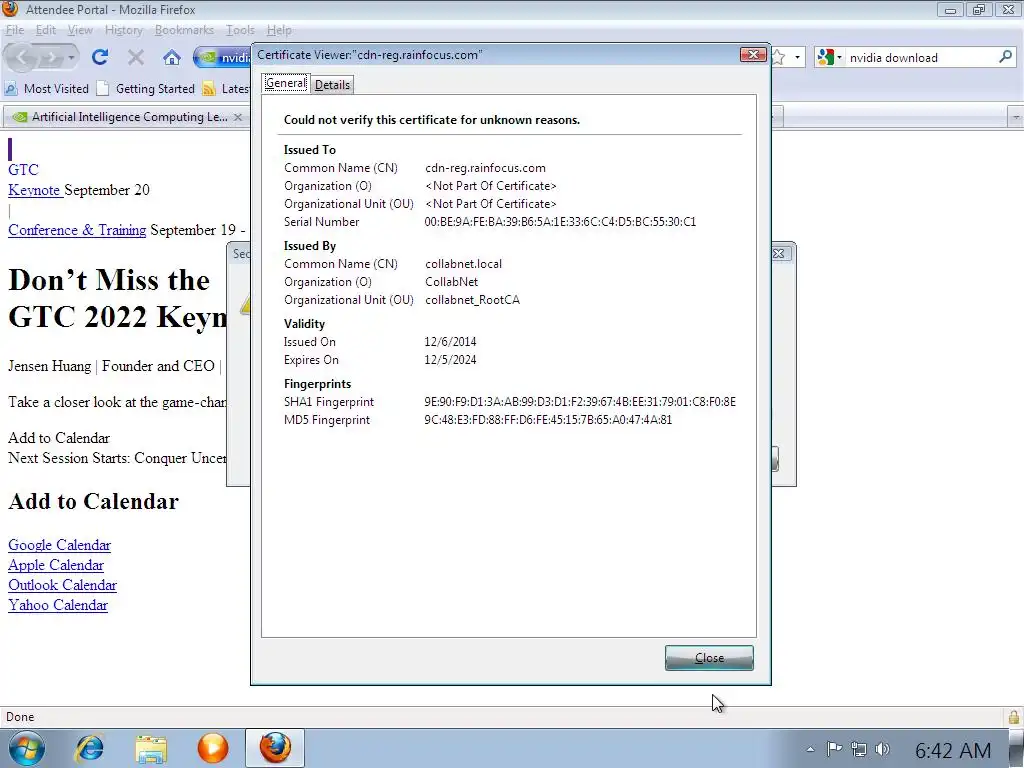Screen dimensions: 1024x768
Task: Open the Help menu
Action: click(279, 30)
